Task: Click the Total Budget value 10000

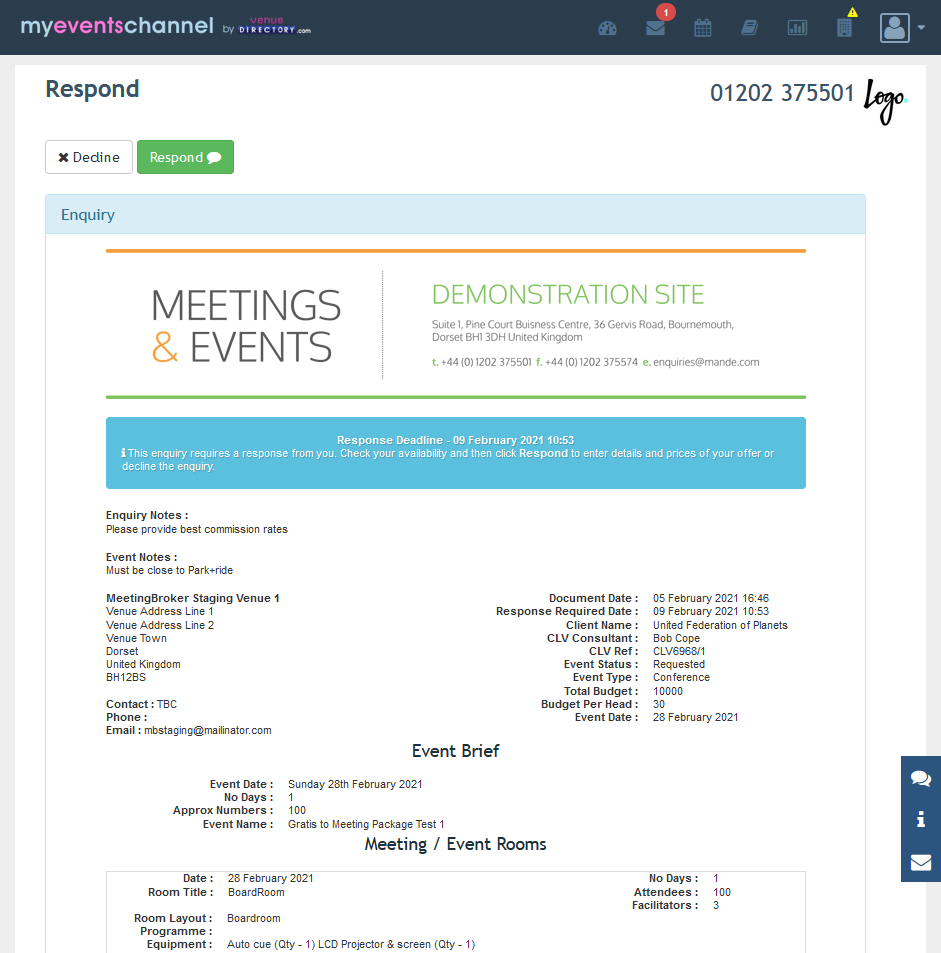Action: (668, 692)
